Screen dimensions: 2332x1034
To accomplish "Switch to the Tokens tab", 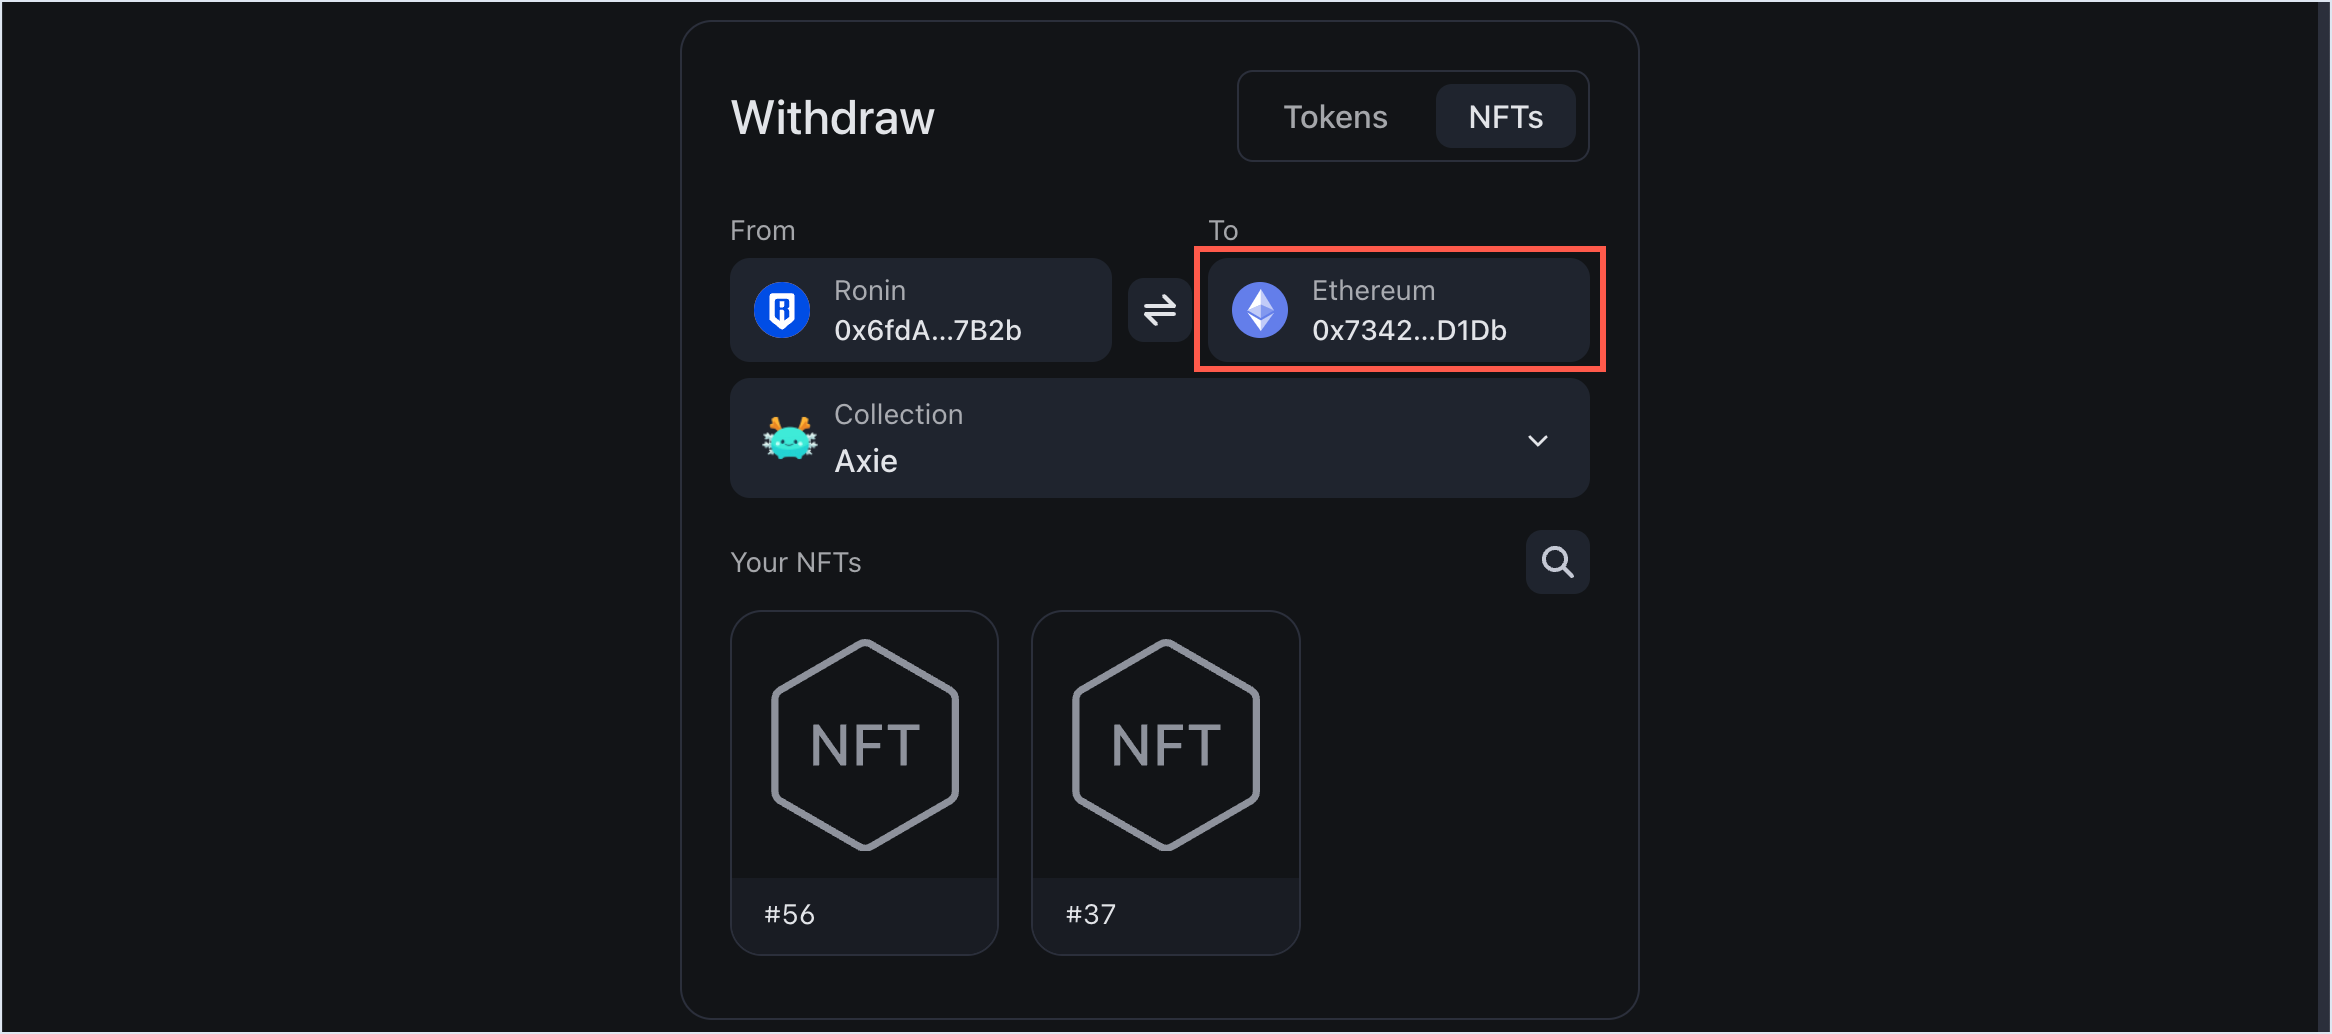I will pos(1335,116).
